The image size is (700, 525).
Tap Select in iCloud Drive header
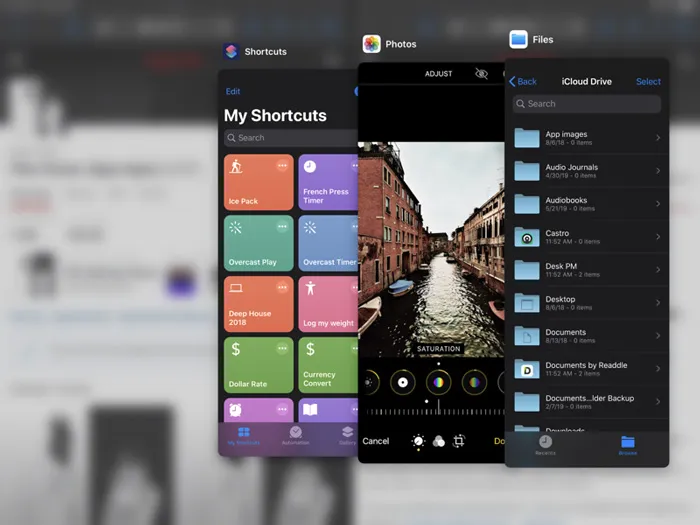648,82
